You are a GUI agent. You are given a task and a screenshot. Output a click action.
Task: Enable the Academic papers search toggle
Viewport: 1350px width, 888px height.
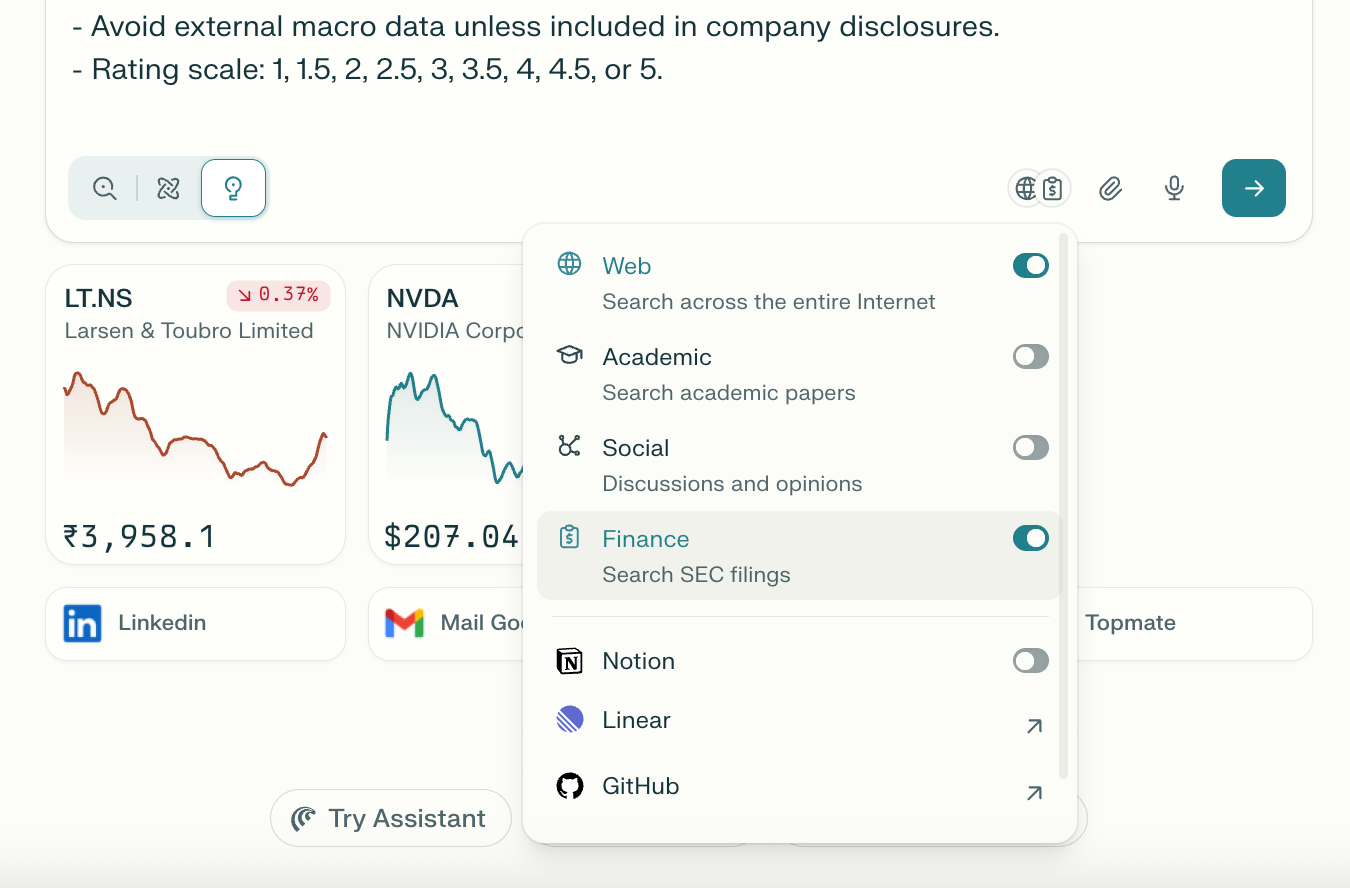point(1031,356)
